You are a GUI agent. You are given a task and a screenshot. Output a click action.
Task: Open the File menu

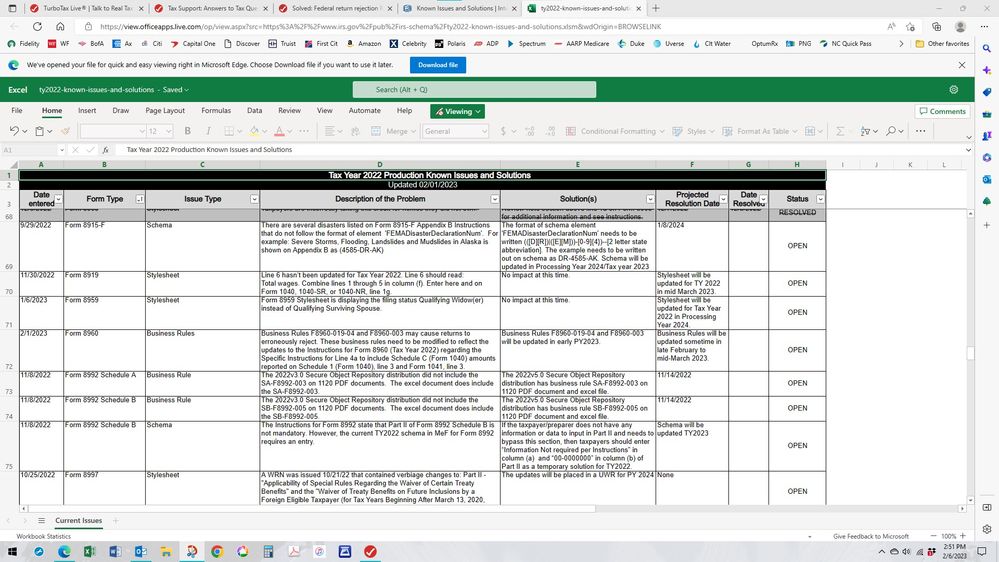click(x=17, y=110)
